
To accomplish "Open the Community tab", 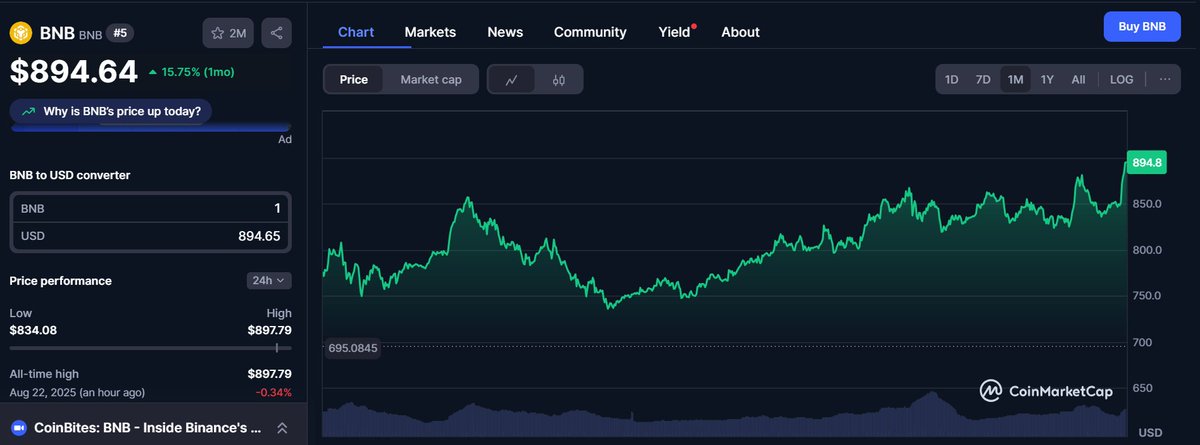I will point(590,32).
